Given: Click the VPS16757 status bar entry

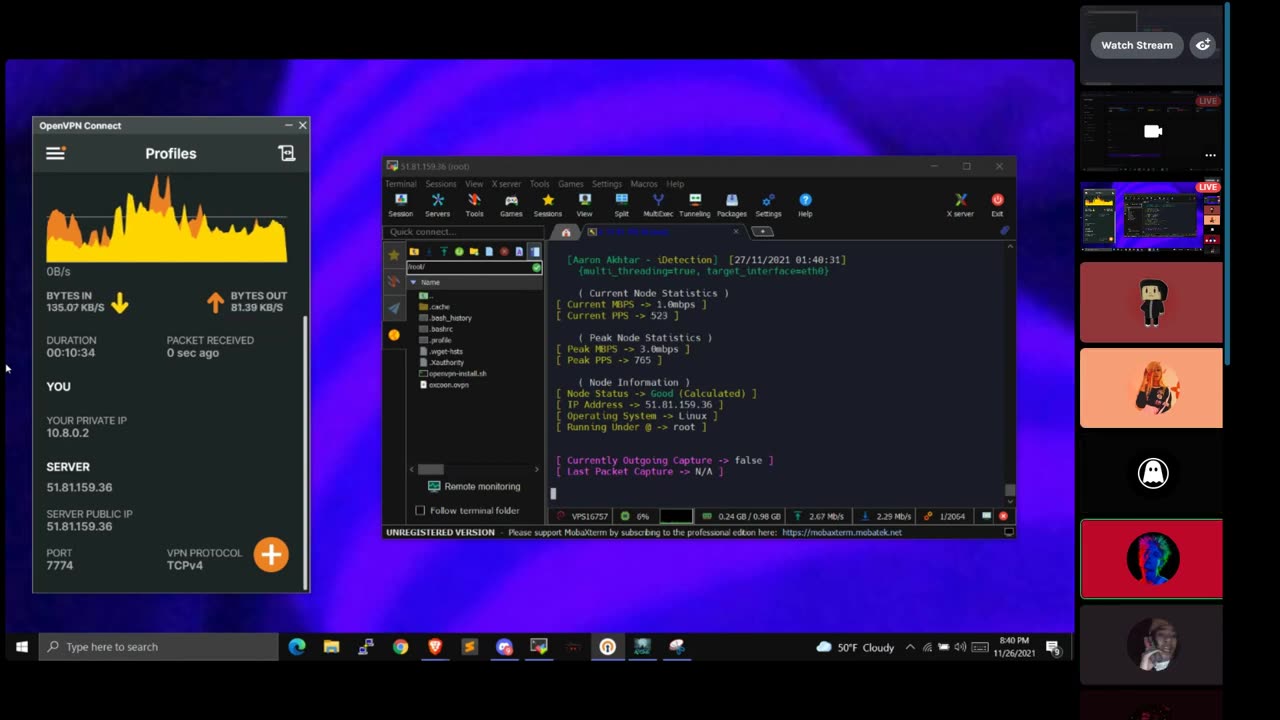Looking at the screenshot, I should click(582, 516).
